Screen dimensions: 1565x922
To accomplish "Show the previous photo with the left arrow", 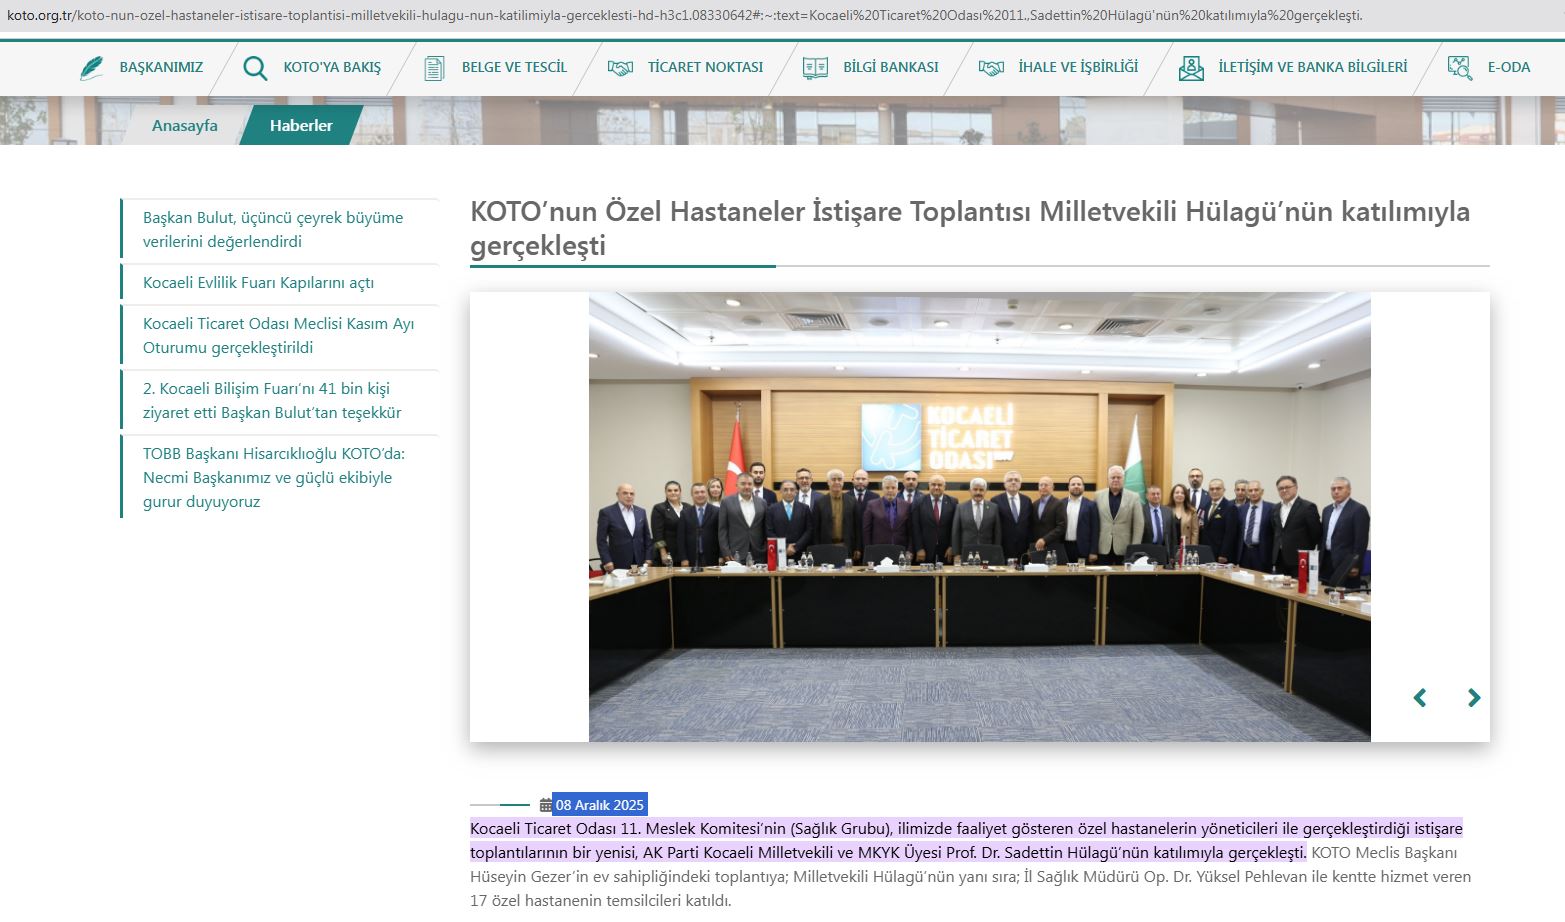I will pos(1419,698).
